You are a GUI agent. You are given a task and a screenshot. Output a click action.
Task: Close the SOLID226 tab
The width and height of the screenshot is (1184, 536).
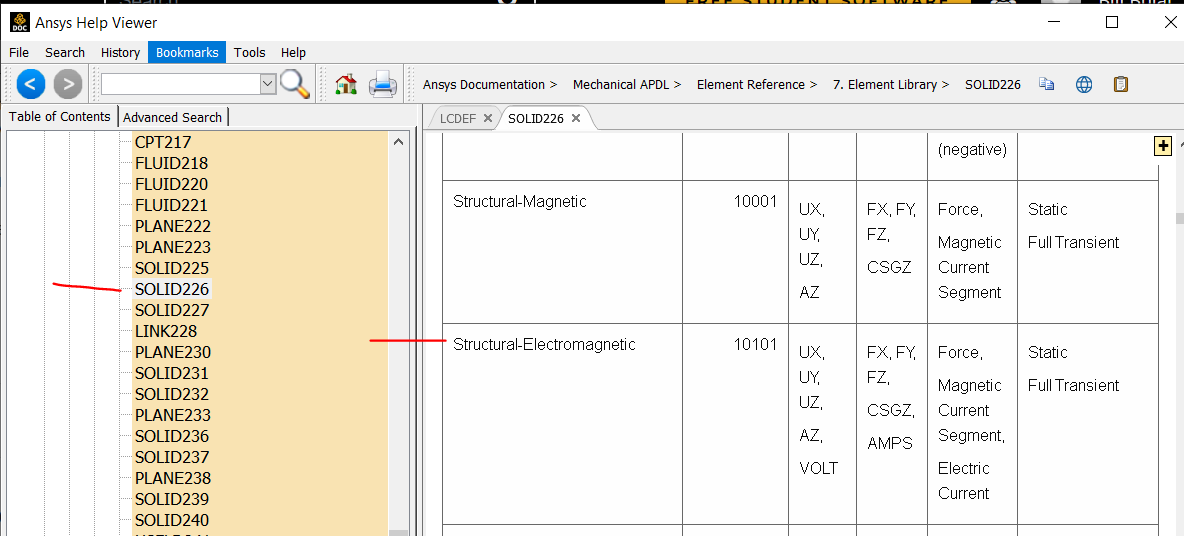576,118
